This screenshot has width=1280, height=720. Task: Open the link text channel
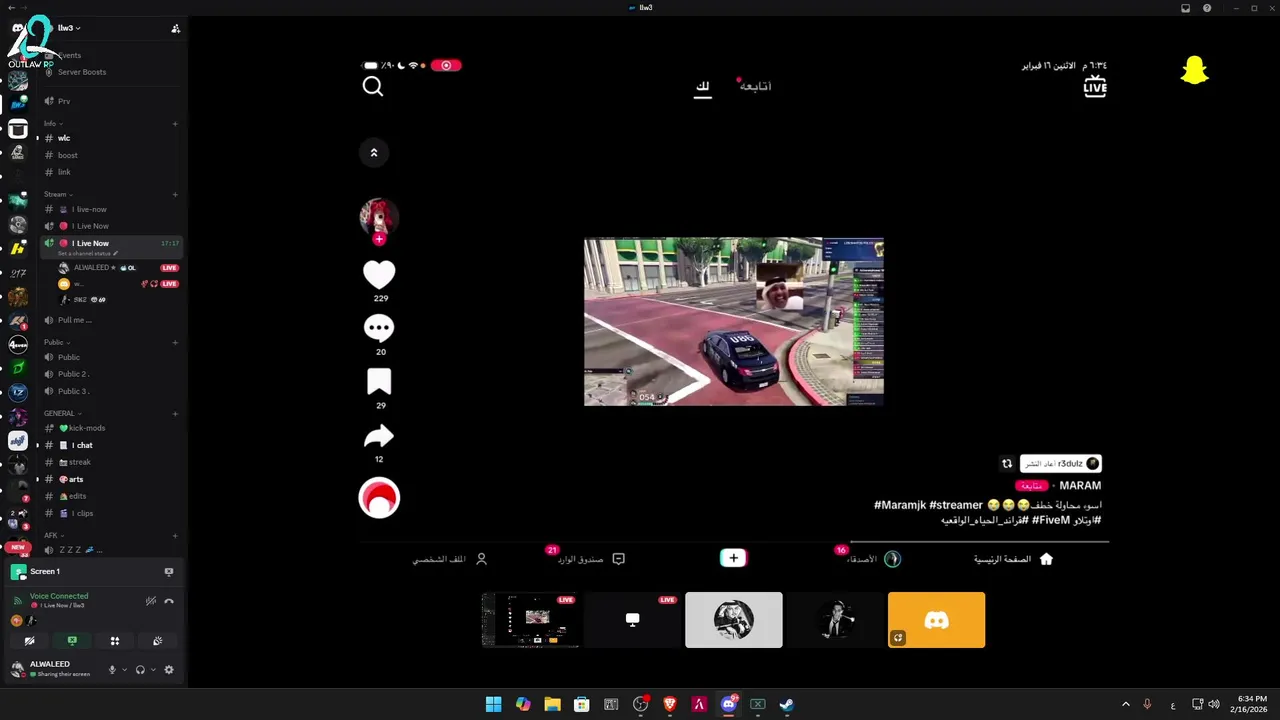[110, 172]
